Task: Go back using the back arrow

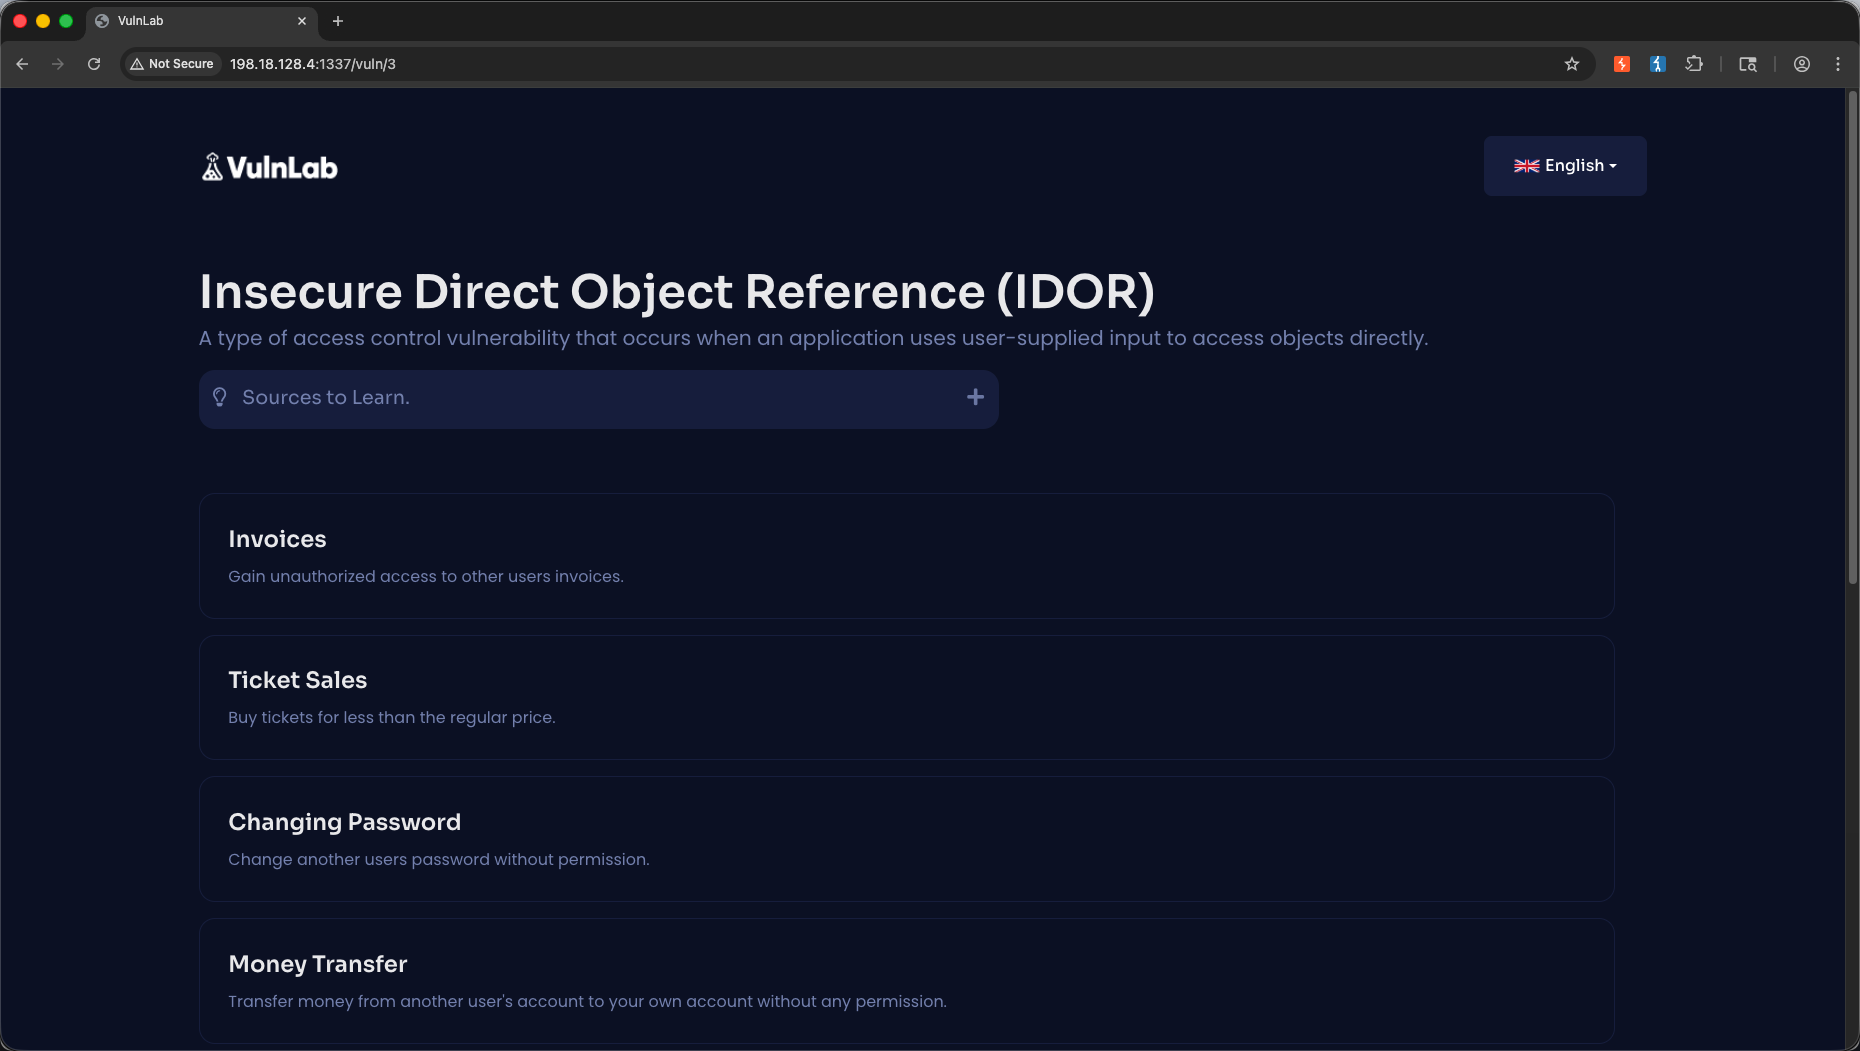Action: click(x=22, y=64)
